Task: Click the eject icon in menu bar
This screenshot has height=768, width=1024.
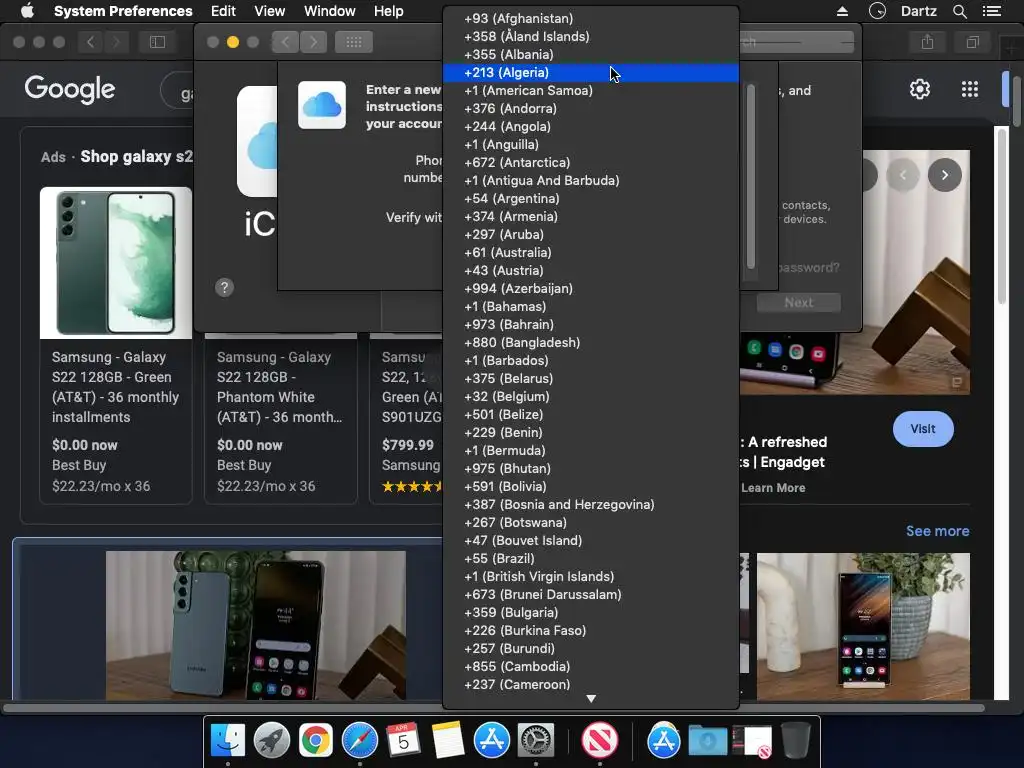Action: [842, 11]
